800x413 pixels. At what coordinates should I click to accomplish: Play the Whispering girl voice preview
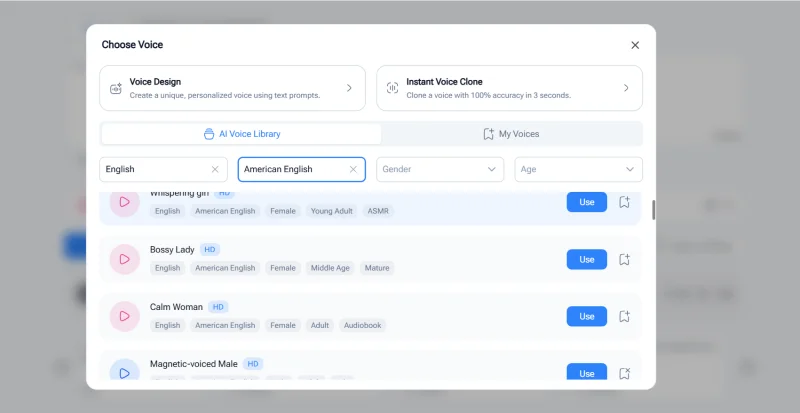coord(124,202)
